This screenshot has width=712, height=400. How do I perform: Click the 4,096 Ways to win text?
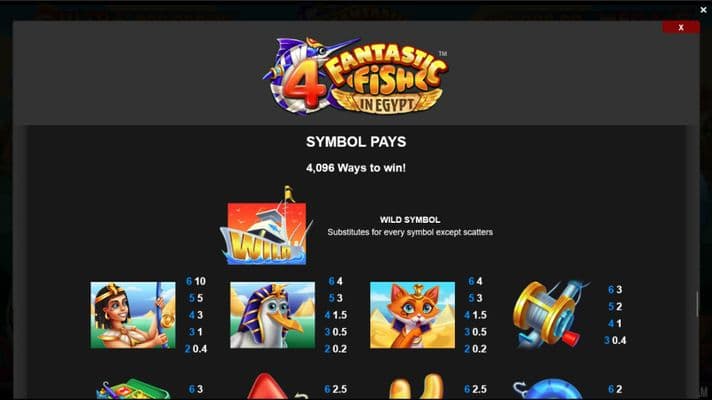356,168
